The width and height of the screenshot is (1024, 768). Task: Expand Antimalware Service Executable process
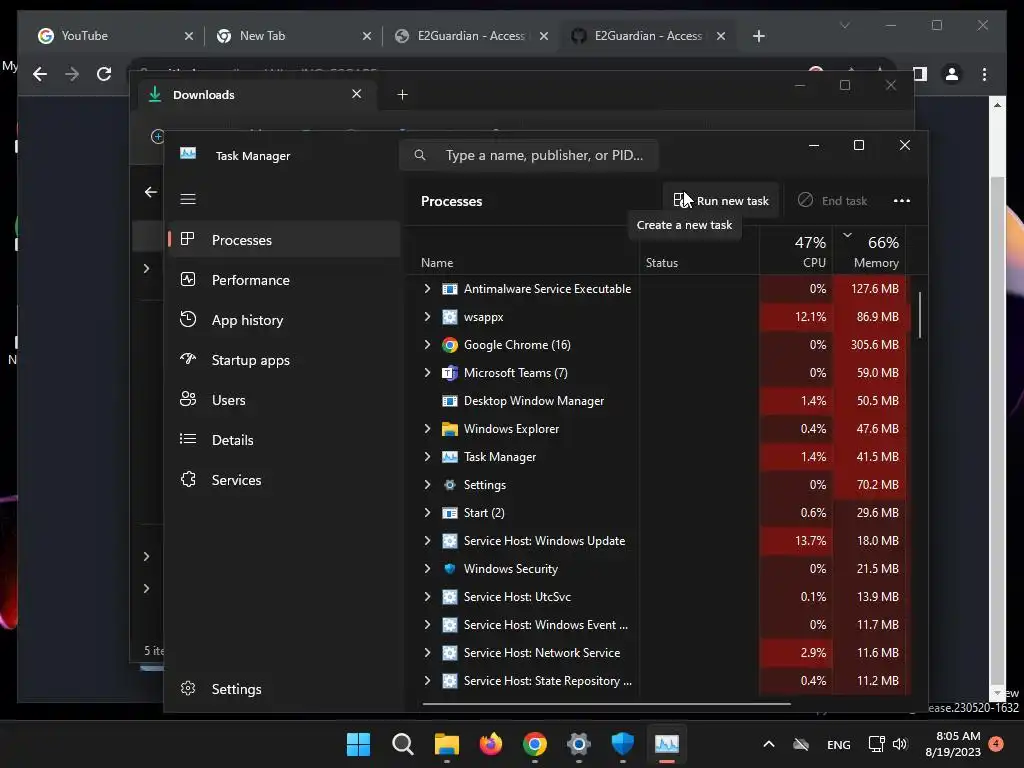tap(427, 289)
